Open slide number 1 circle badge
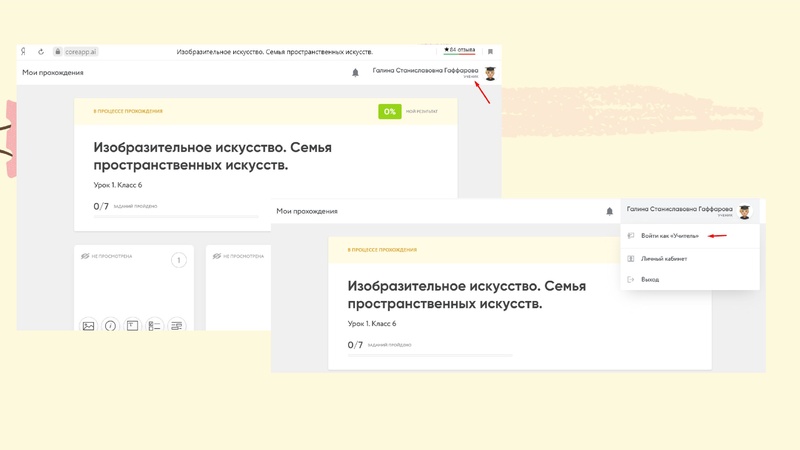 179,260
